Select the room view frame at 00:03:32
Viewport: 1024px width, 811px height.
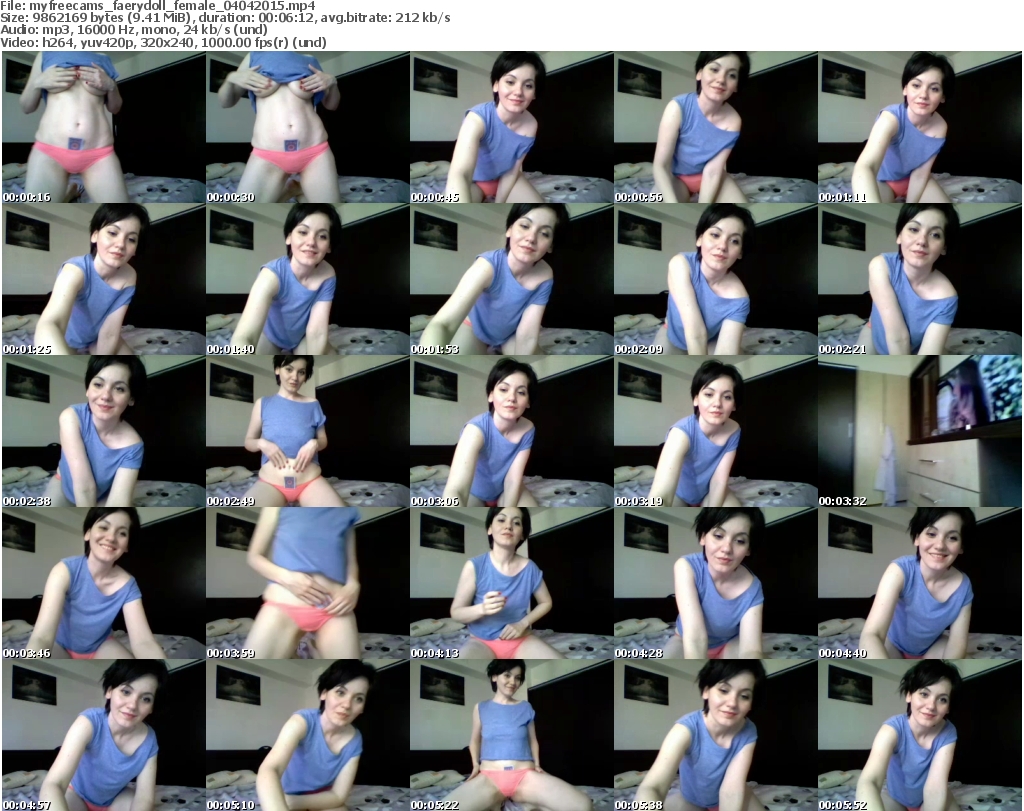pos(920,431)
